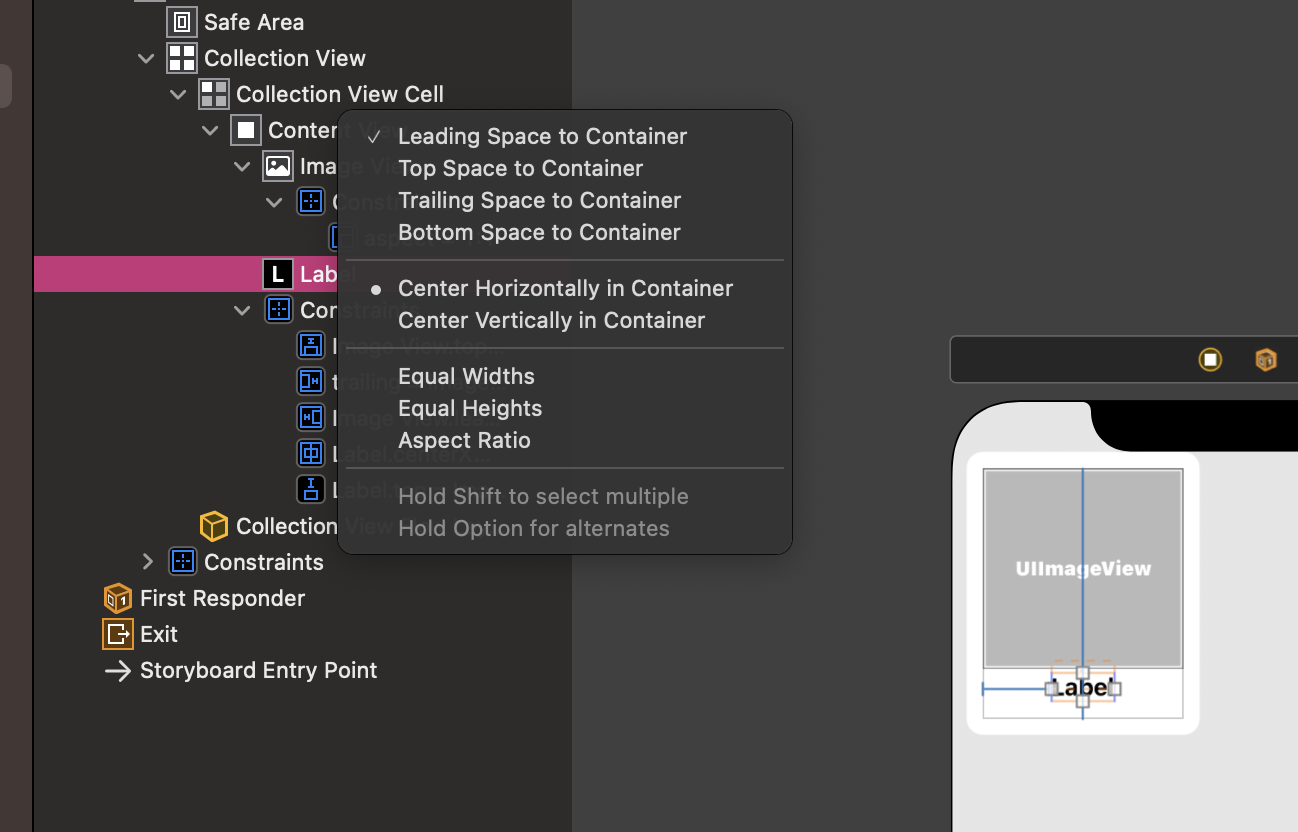The width and height of the screenshot is (1298, 832).
Task: Select the Label centerX constraint icon
Action: pyautogui.click(x=311, y=453)
